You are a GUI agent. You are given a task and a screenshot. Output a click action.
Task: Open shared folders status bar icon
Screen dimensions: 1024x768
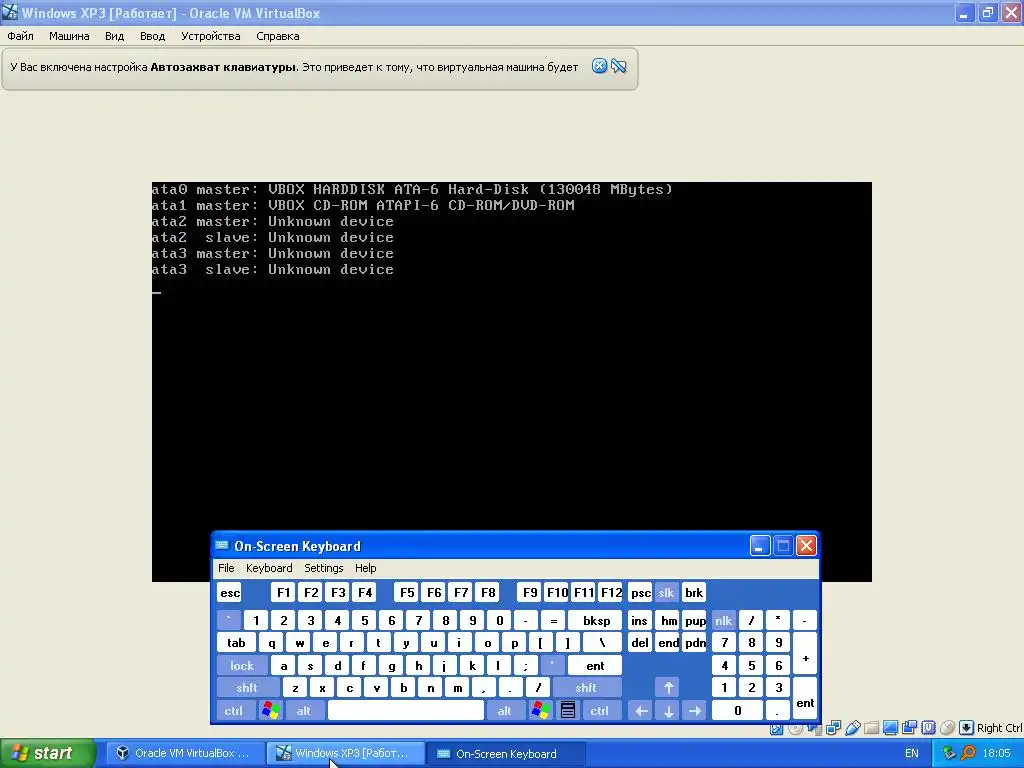point(871,728)
